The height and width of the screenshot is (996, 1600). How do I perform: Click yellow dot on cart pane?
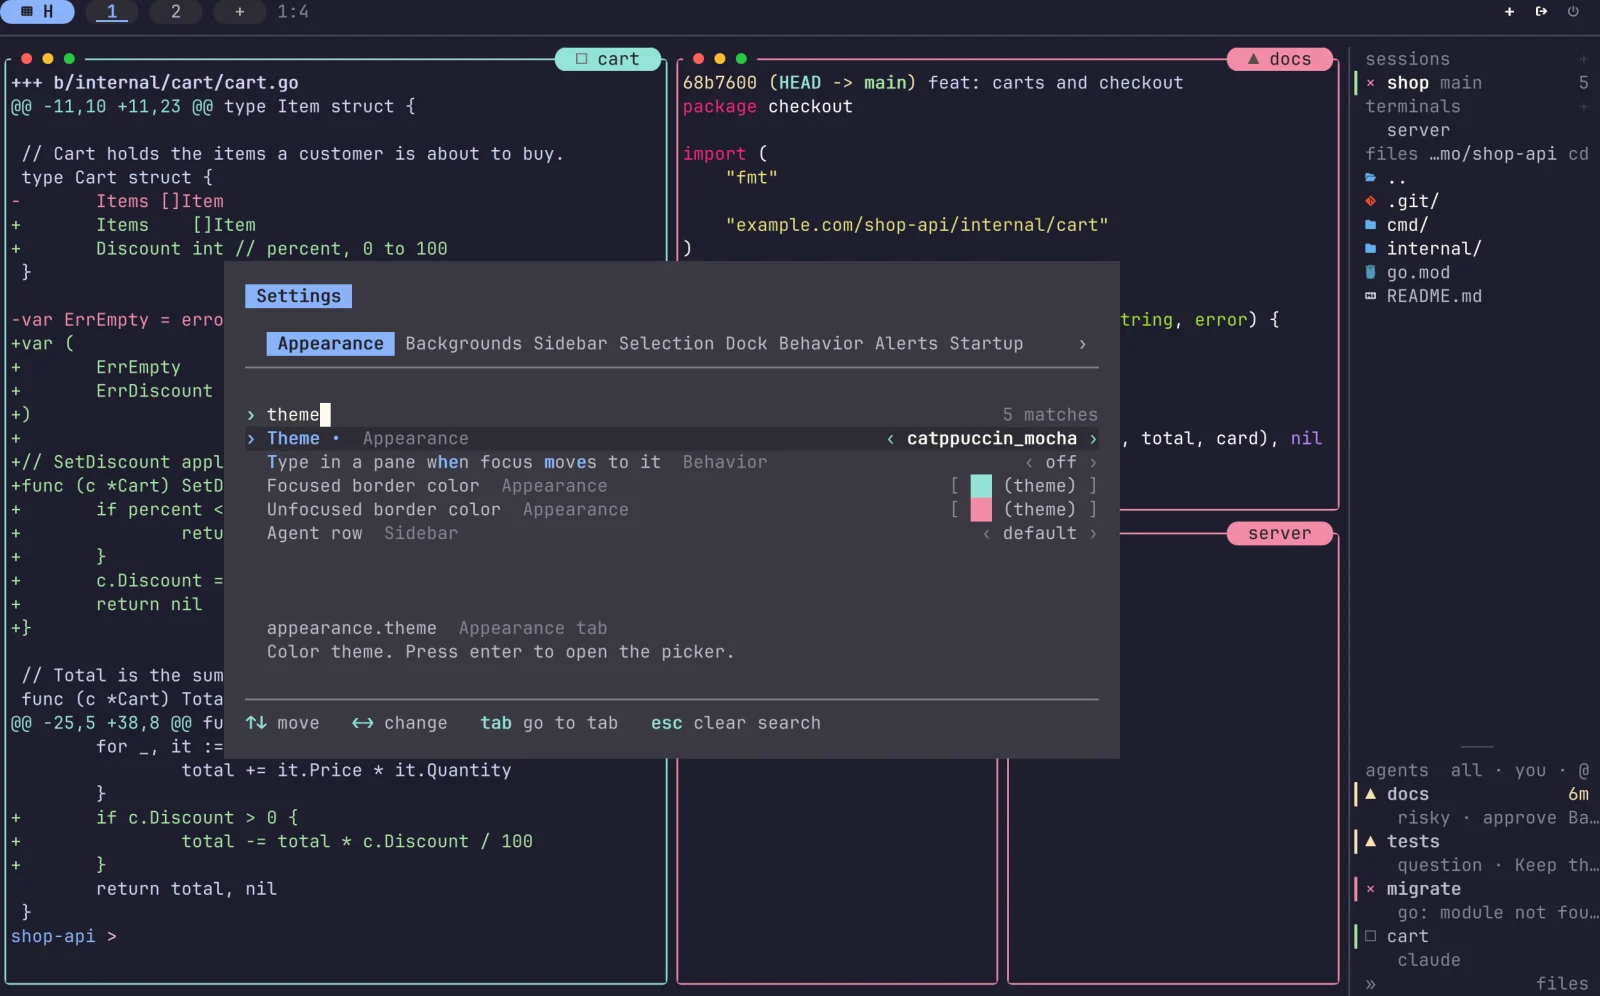click(48, 59)
